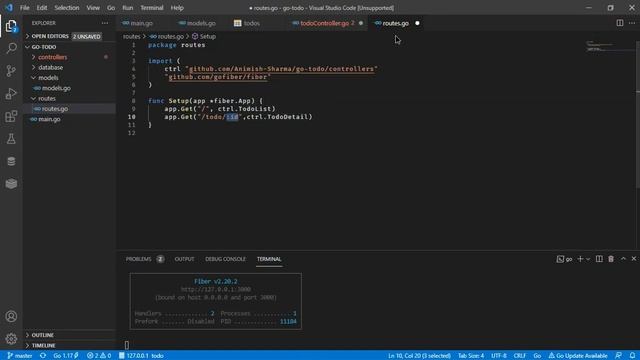Open editor more actions ellipsis
Screen dimensions: 640x360
(632, 23)
